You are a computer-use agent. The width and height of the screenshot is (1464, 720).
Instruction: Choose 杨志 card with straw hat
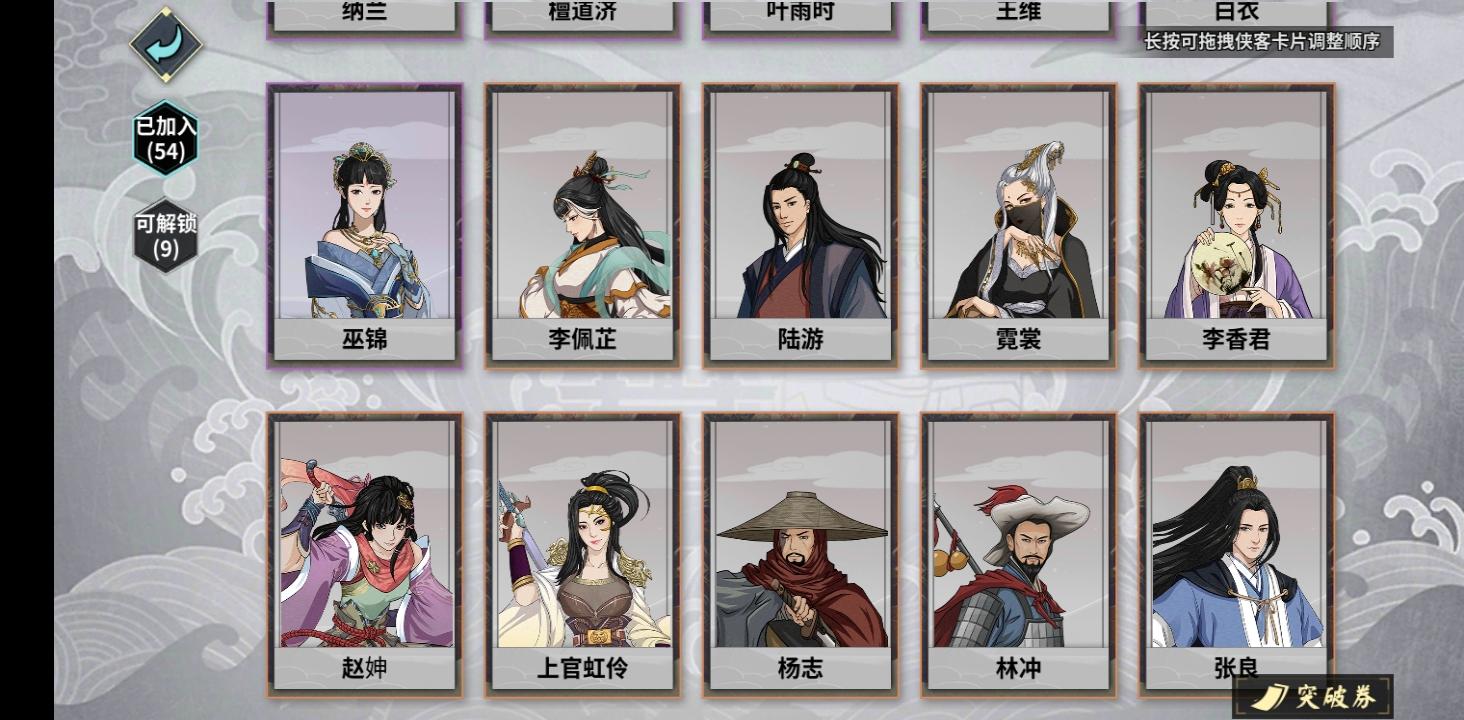point(800,555)
